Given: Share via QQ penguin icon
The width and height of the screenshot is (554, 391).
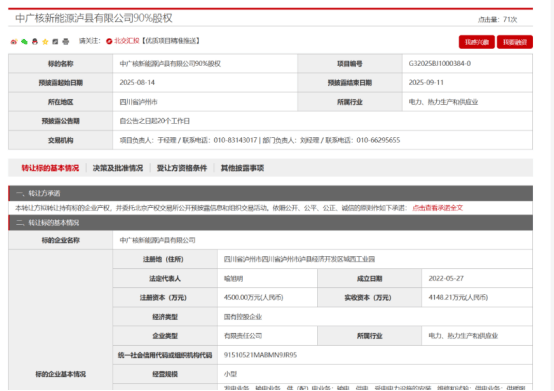Looking at the screenshot, I should click(35, 41).
